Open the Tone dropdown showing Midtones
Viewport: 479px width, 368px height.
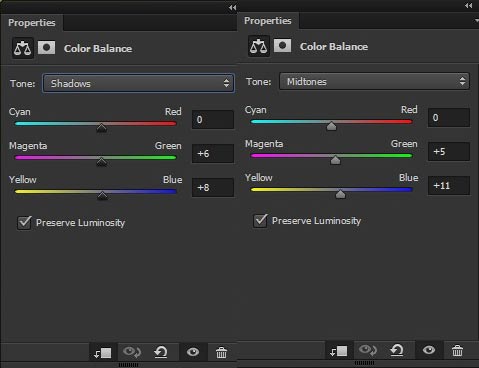374,81
